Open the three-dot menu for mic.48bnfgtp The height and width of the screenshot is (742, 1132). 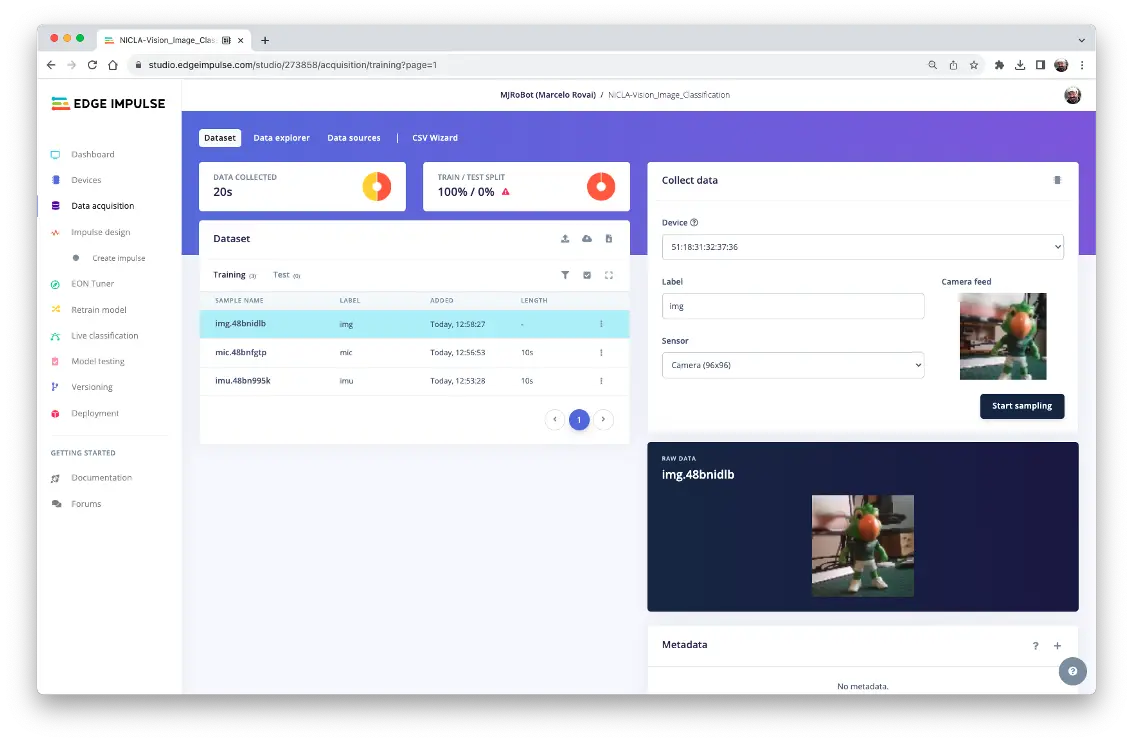tap(601, 353)
